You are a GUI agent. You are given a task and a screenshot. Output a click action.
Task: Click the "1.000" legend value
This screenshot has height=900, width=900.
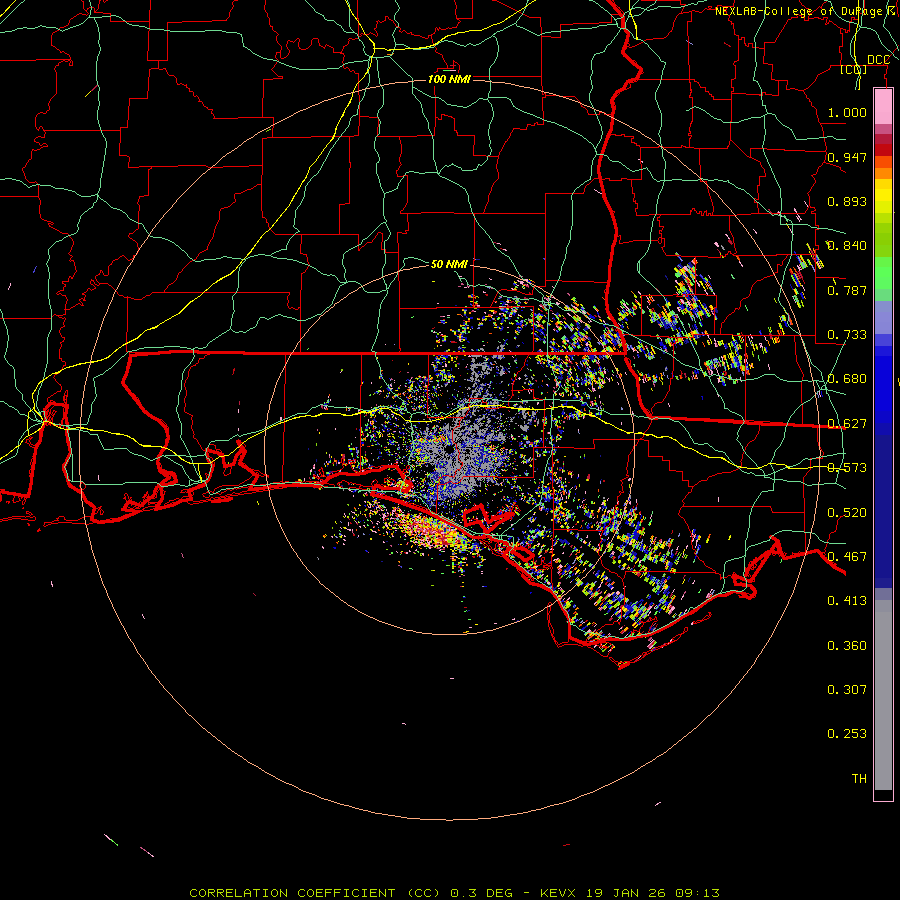click(847, 112)
